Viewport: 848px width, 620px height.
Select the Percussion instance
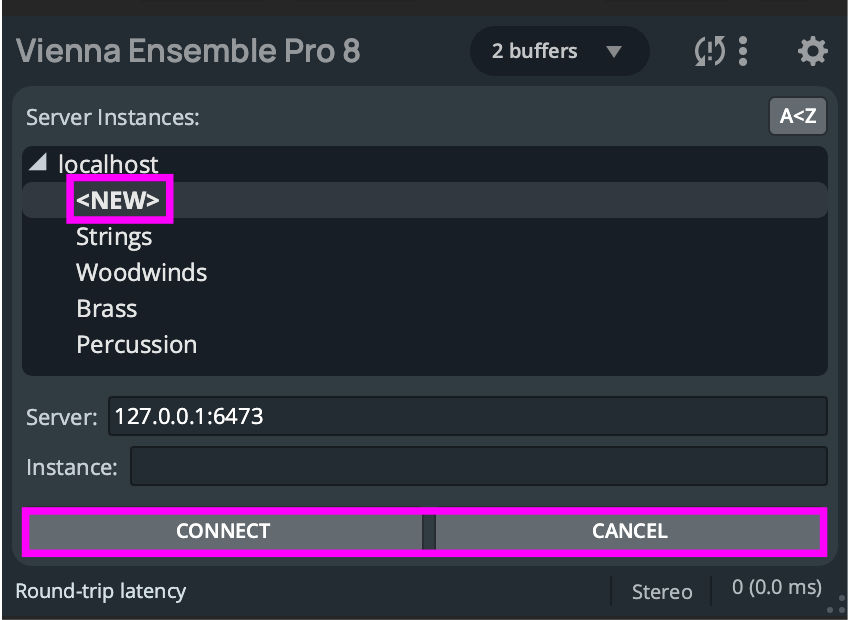coord(136,345)
